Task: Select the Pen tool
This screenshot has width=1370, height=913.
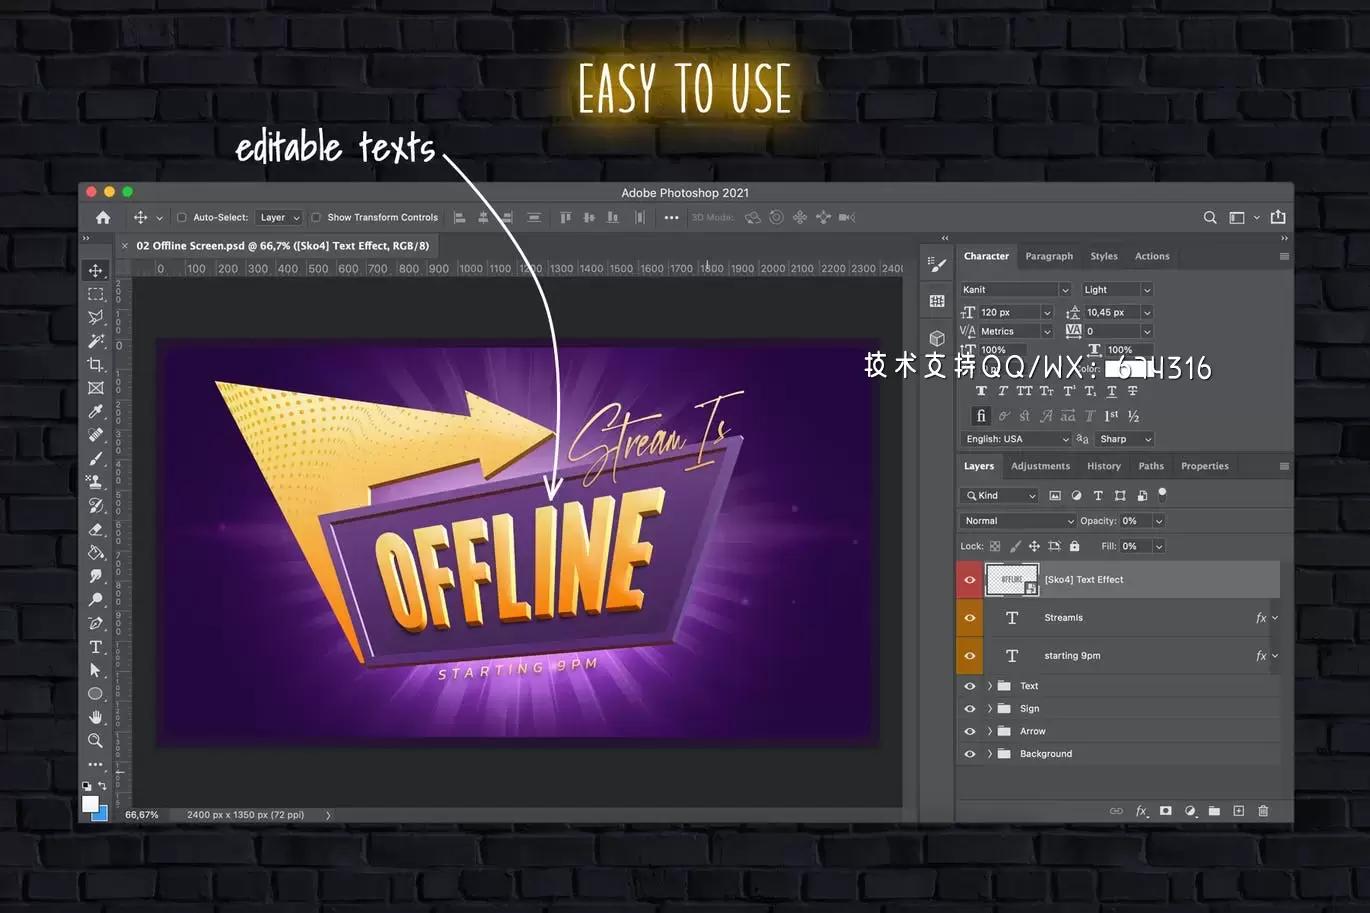Action: click(x=96, y=623)
